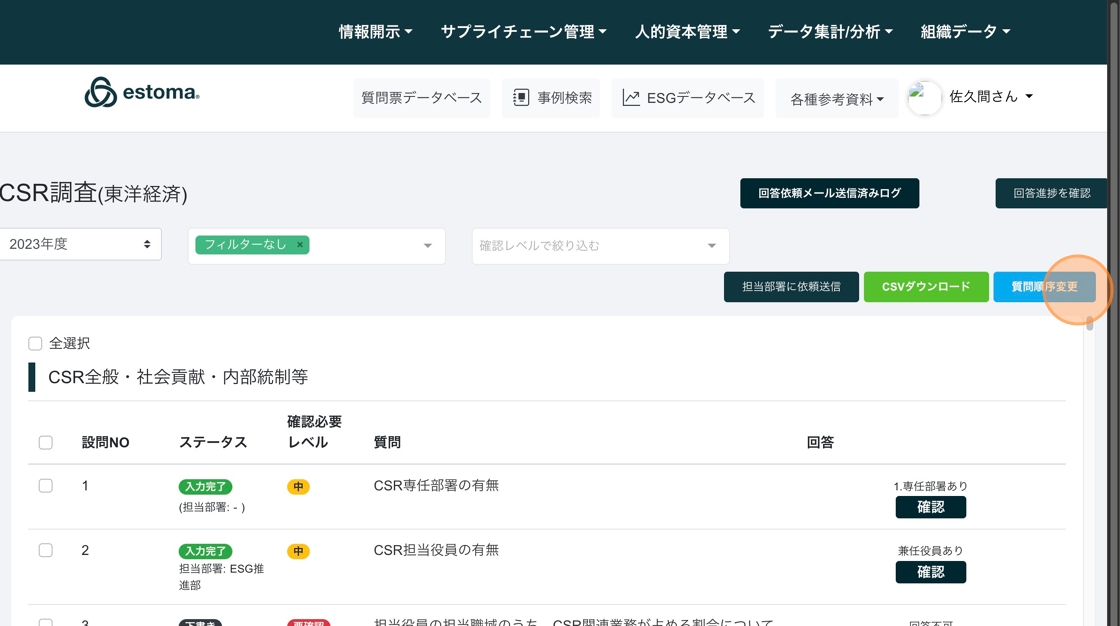Screen dimensions: 1120x626
Task: Check the box for question 1
Action: click(x=46, y=486)
